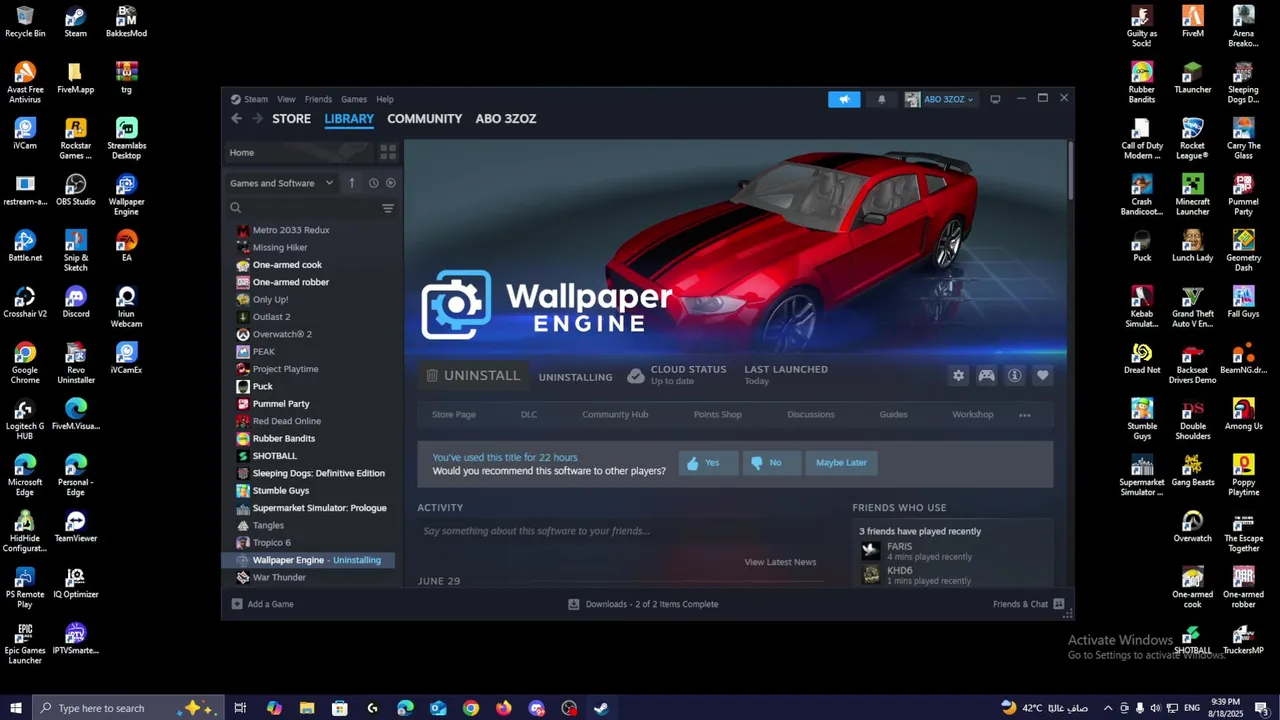Recommend the software with Yes
Viewport: 1280px width, 720px height.
[x=708, y=463]
